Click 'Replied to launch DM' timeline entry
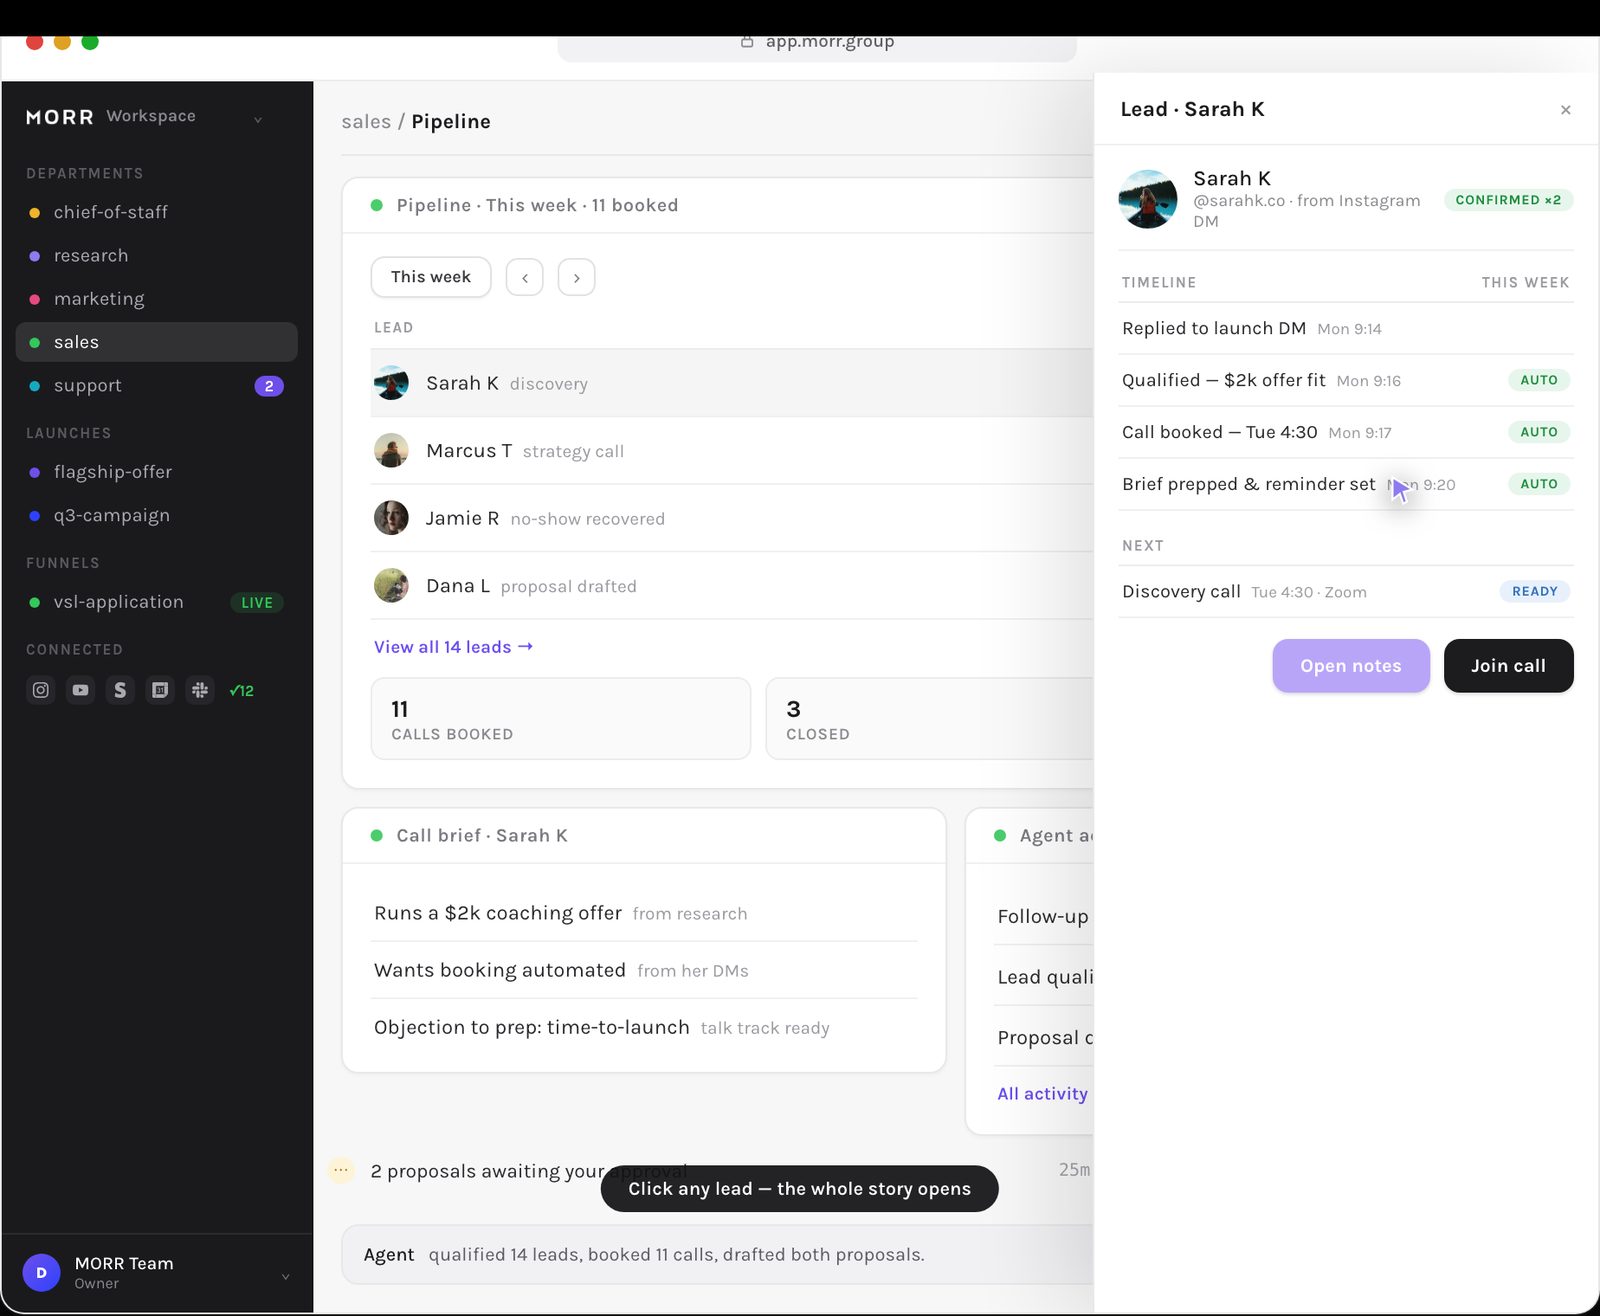This screenshot has height=1316, width=1600. click(1346, 328)
